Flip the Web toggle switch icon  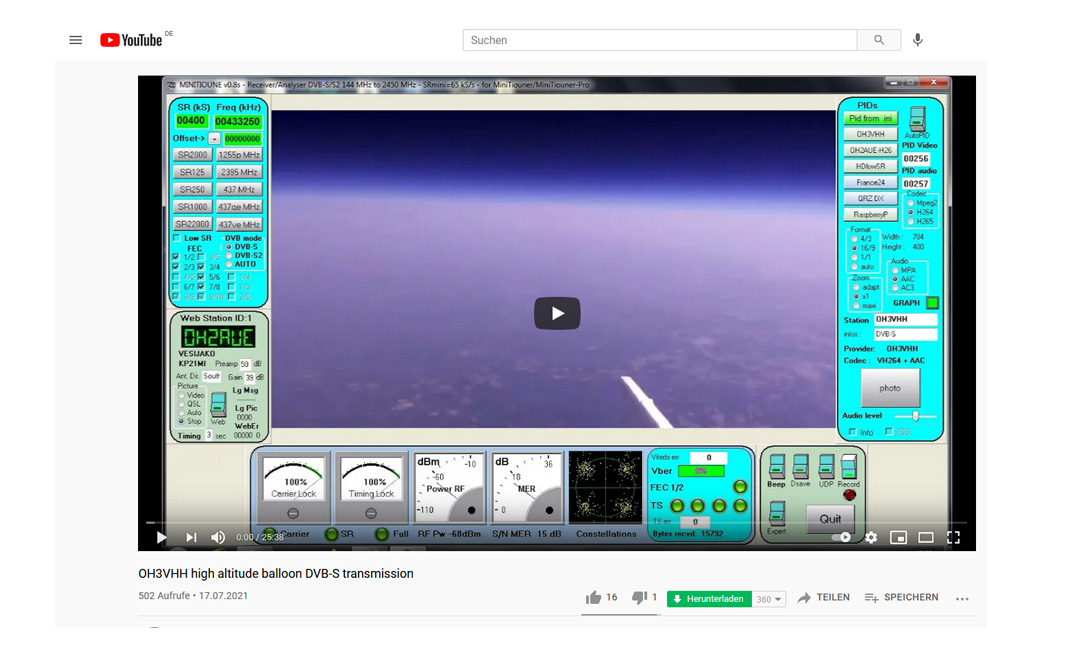point(218,405)
